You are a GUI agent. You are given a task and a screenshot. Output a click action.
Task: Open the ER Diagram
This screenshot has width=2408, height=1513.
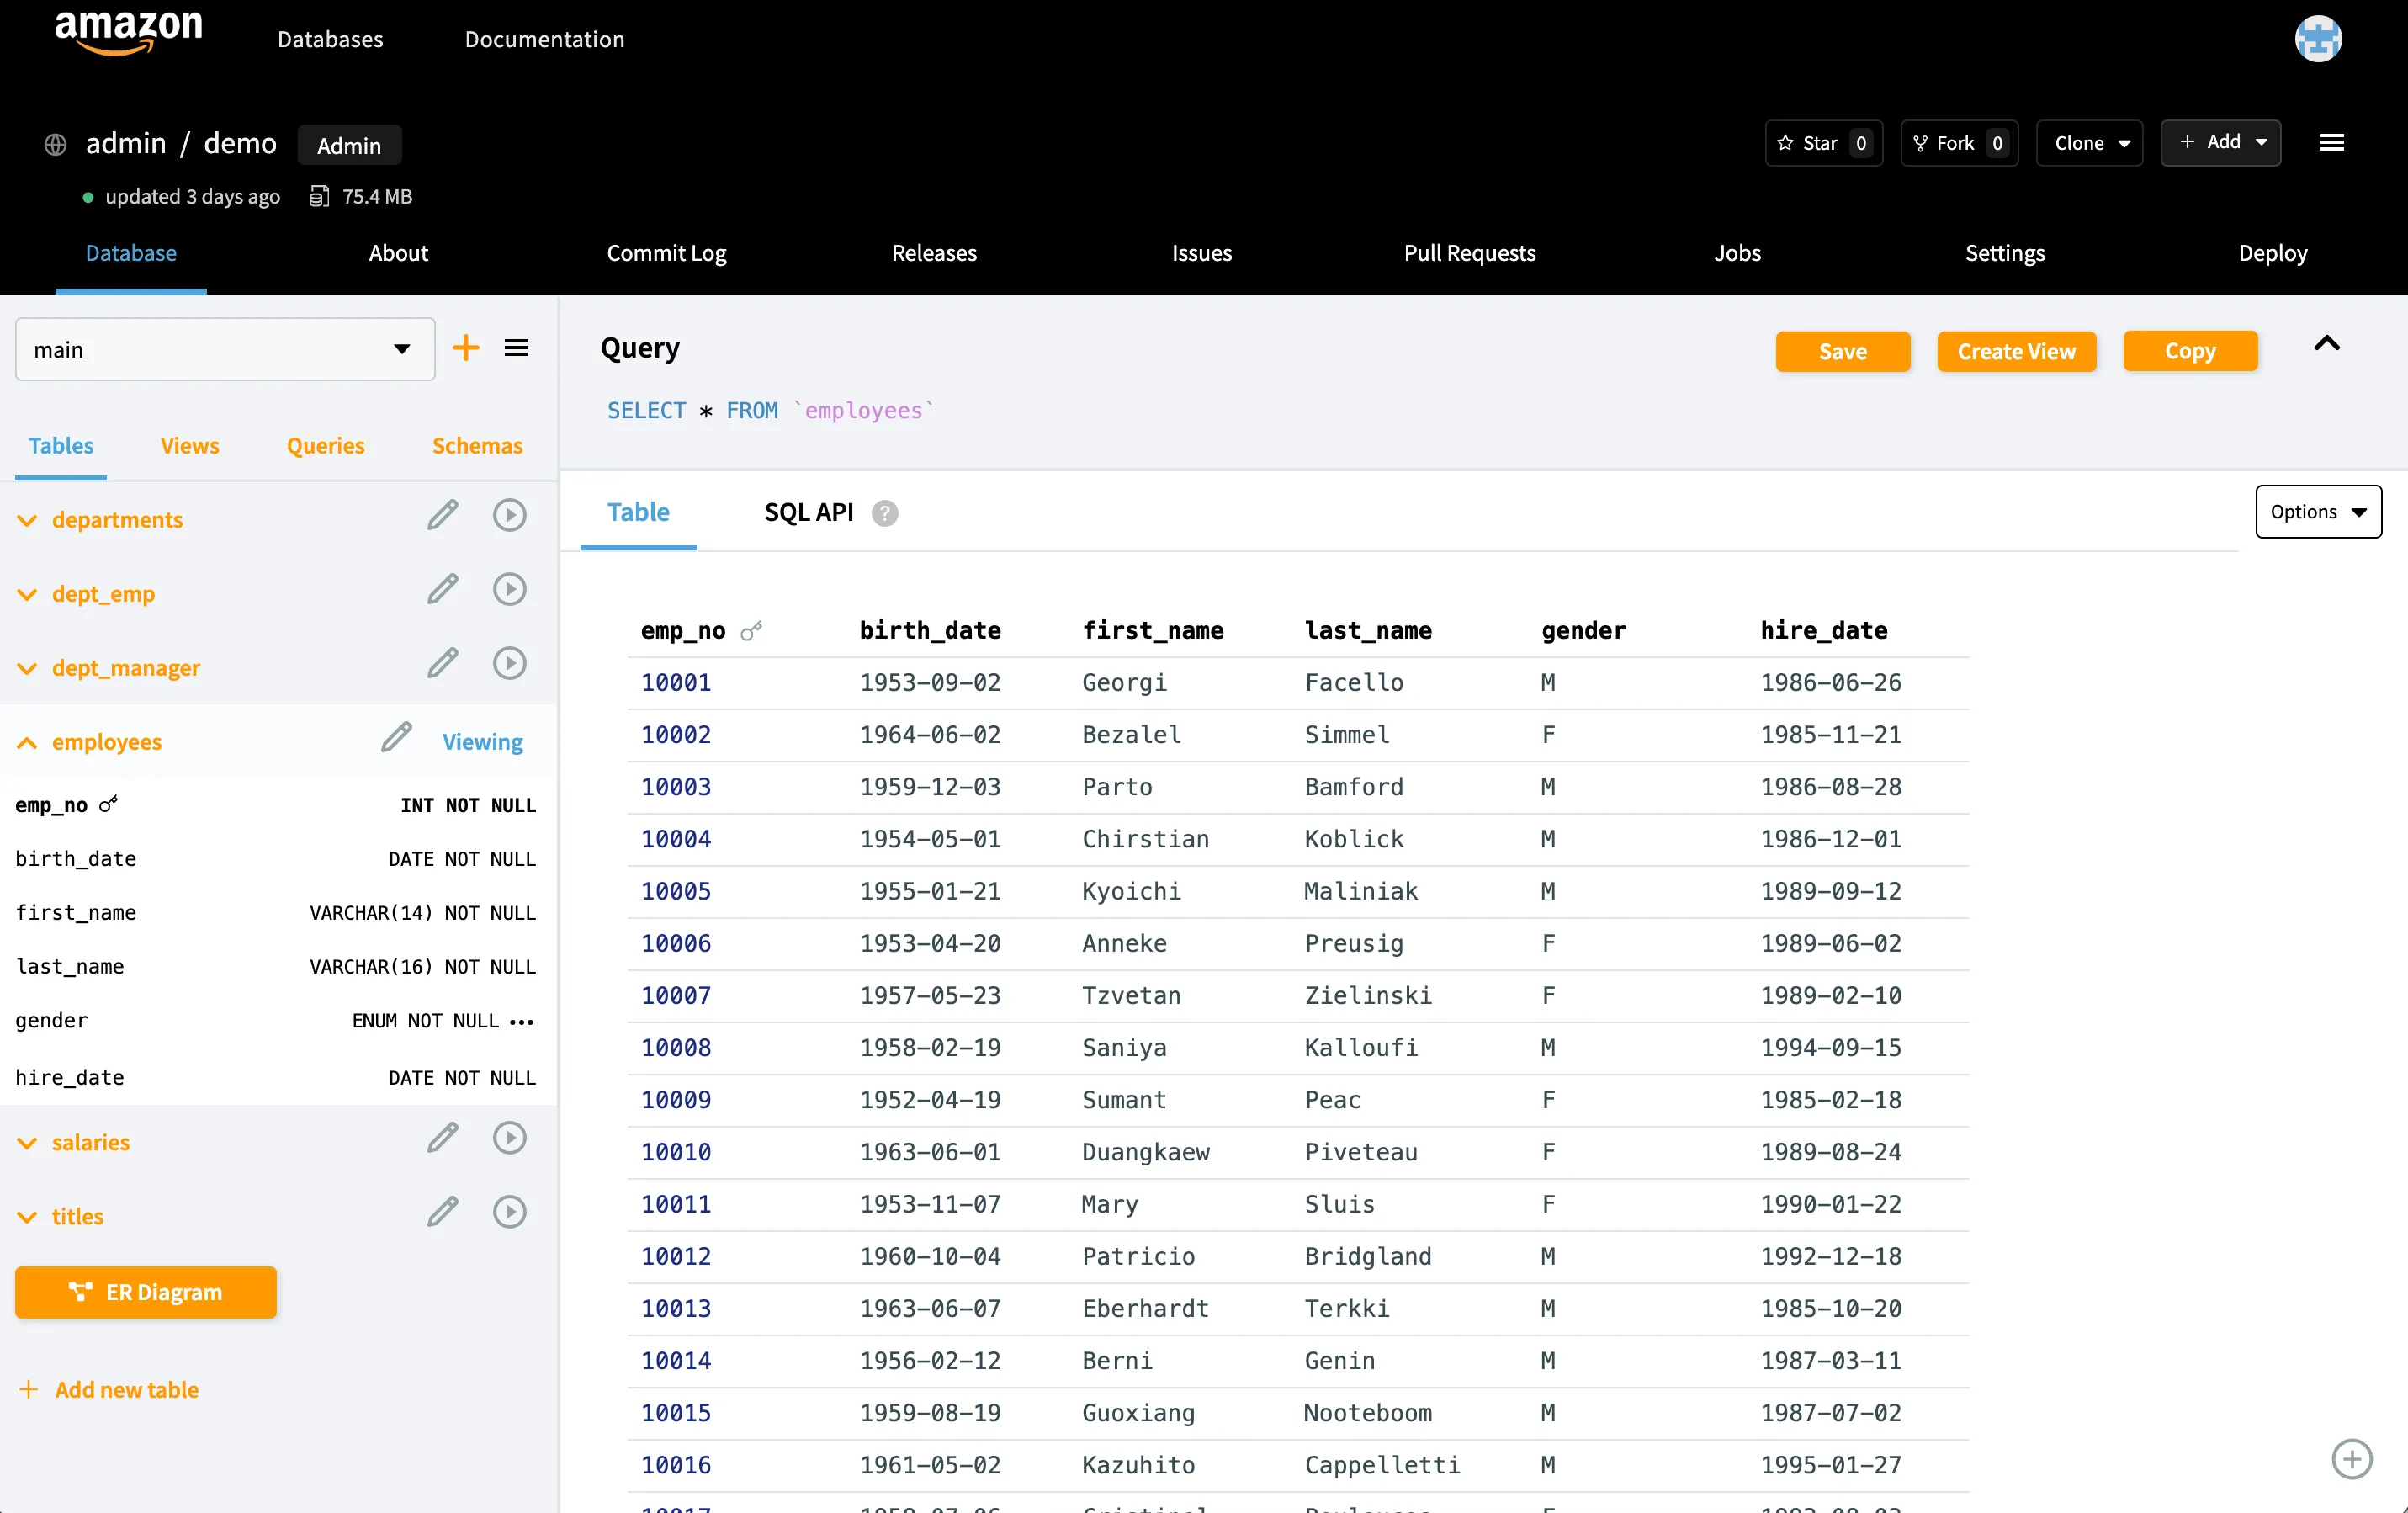coord(146,1292)
